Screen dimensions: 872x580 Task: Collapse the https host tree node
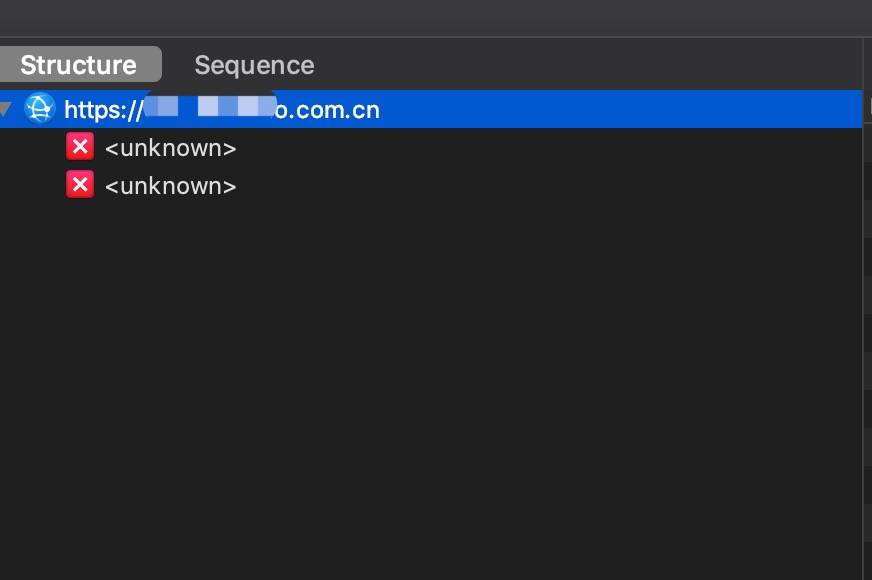pos(6,108)
